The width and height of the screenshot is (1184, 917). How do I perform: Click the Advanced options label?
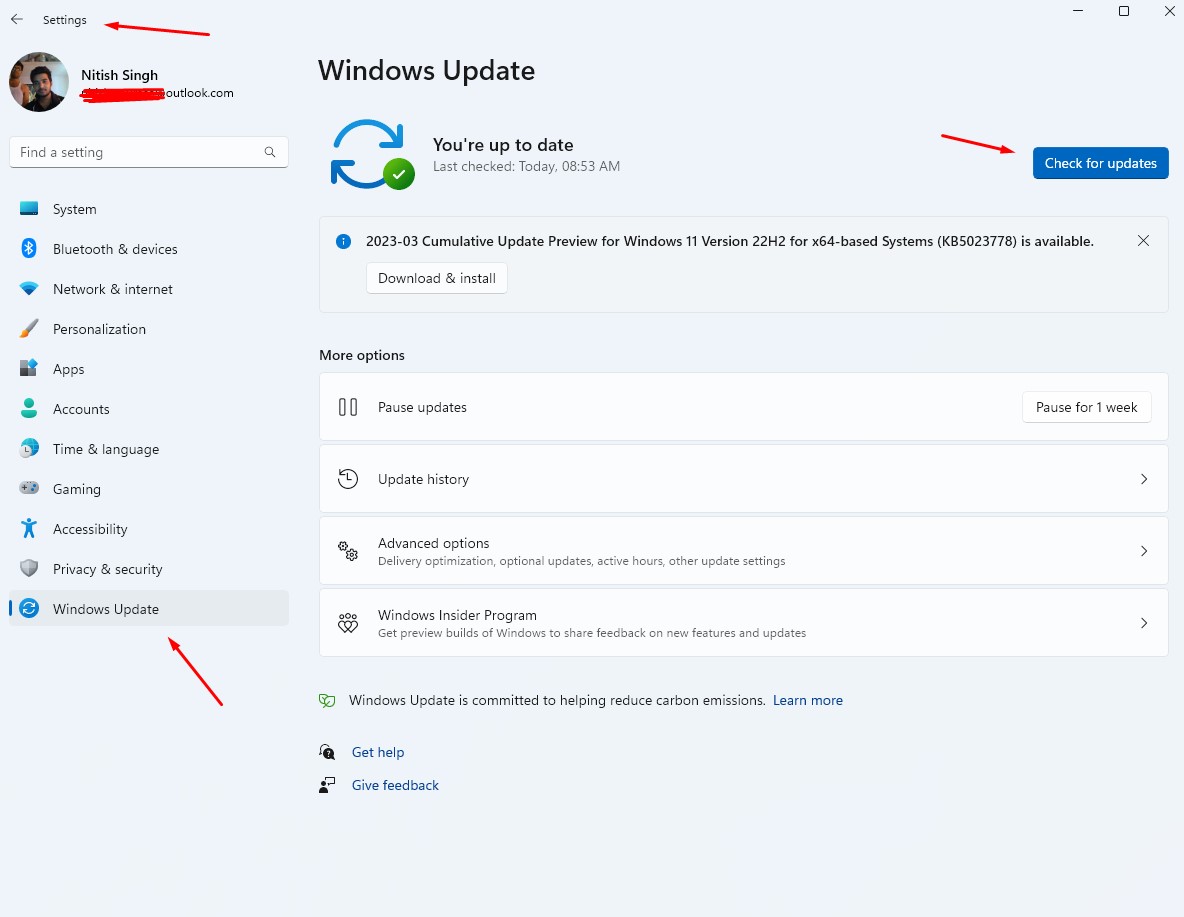[x=433, y=543]
